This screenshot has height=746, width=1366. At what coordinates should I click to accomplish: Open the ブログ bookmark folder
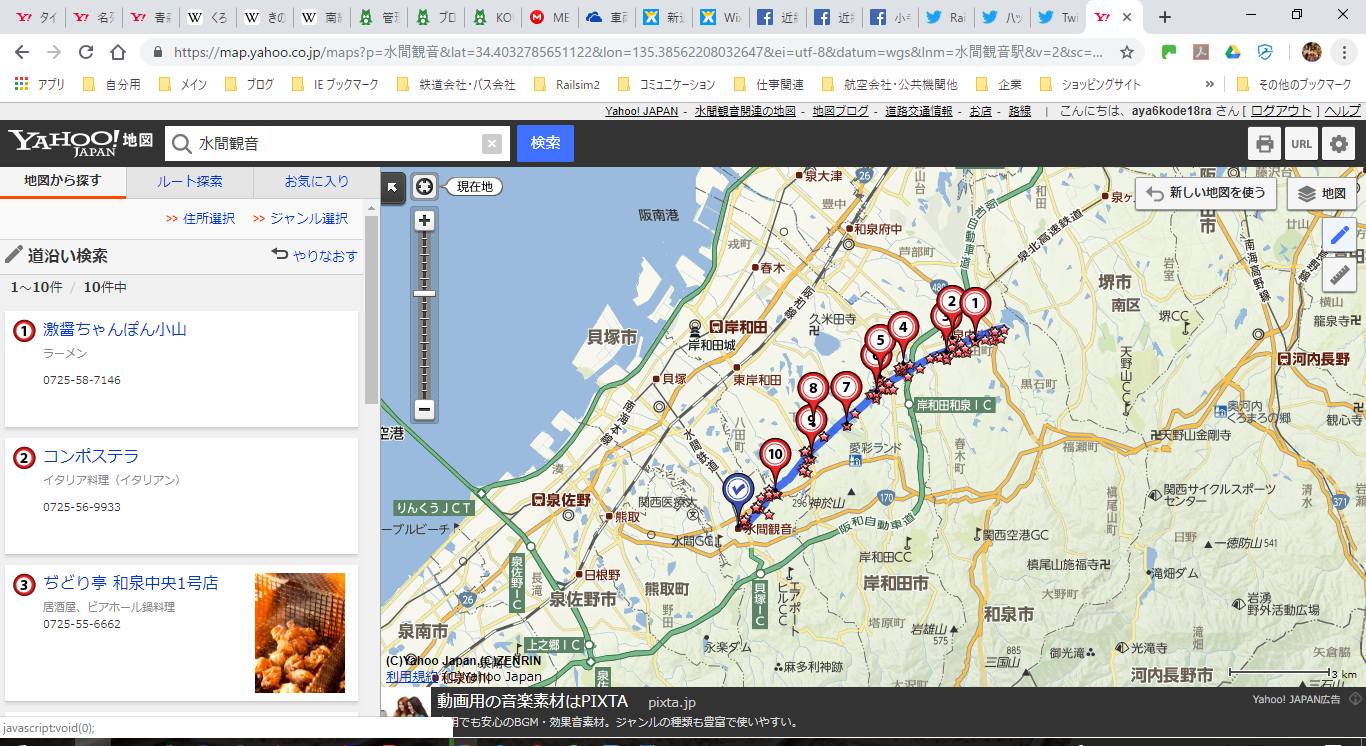249,85
